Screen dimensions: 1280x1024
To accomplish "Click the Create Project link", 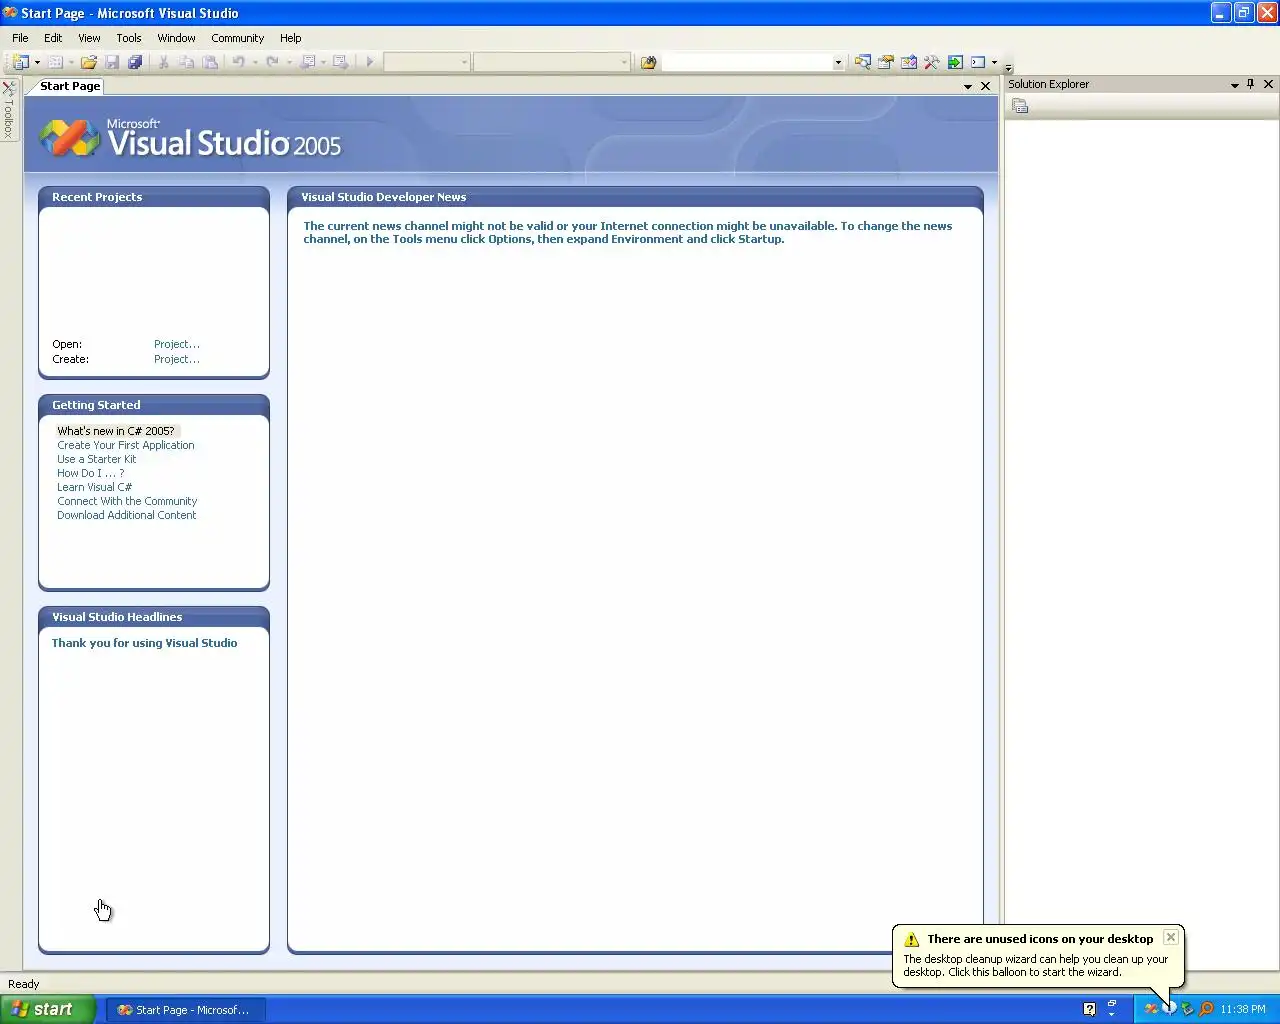I will click(177, 359).
